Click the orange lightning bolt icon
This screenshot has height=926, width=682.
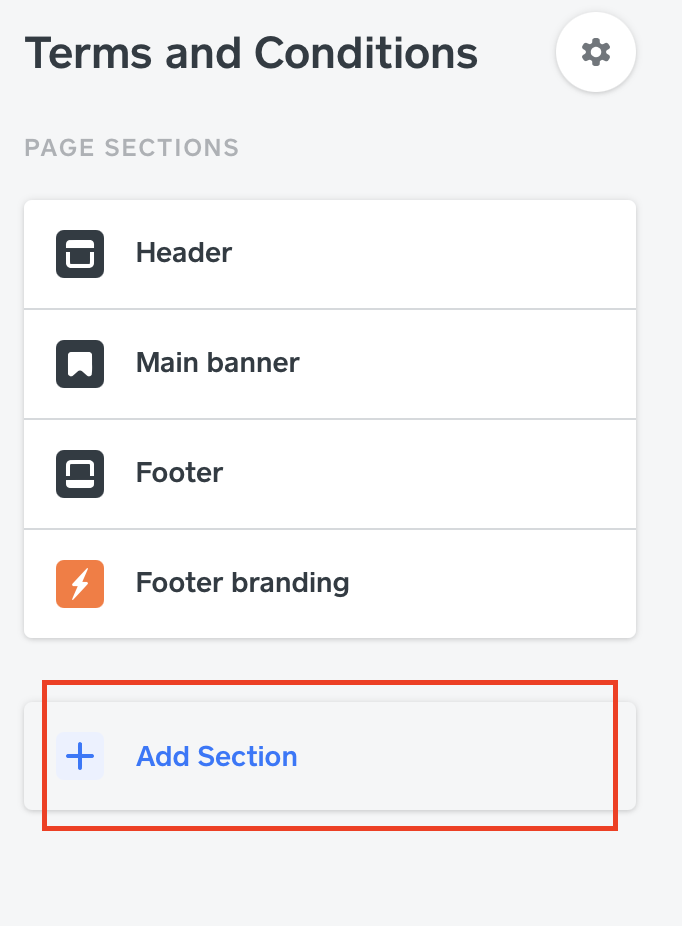tap(80, 584)
